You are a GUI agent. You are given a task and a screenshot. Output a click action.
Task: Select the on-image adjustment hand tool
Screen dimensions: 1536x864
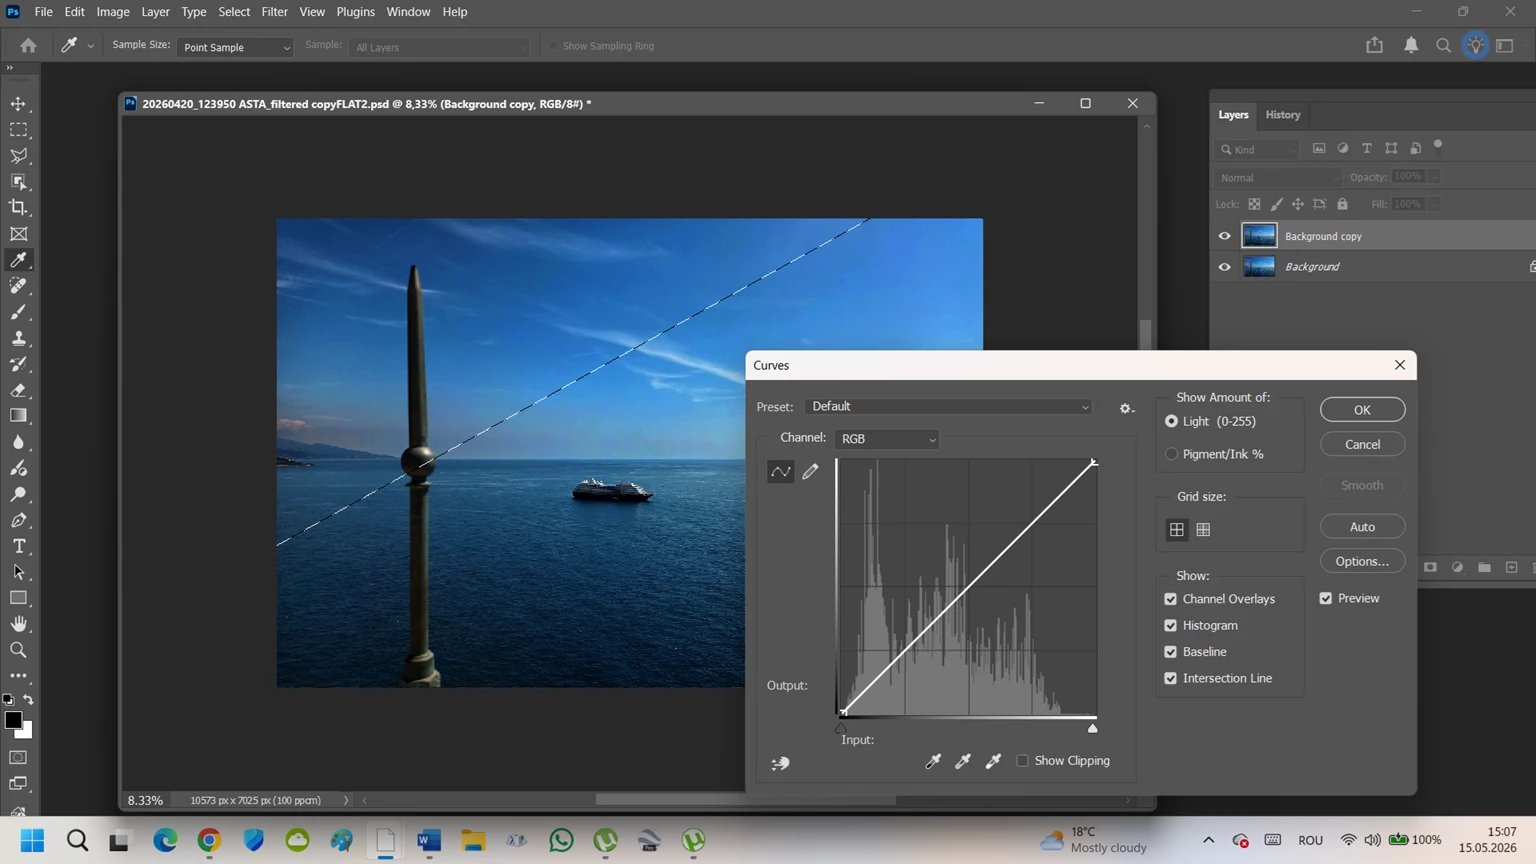point(780,763)
